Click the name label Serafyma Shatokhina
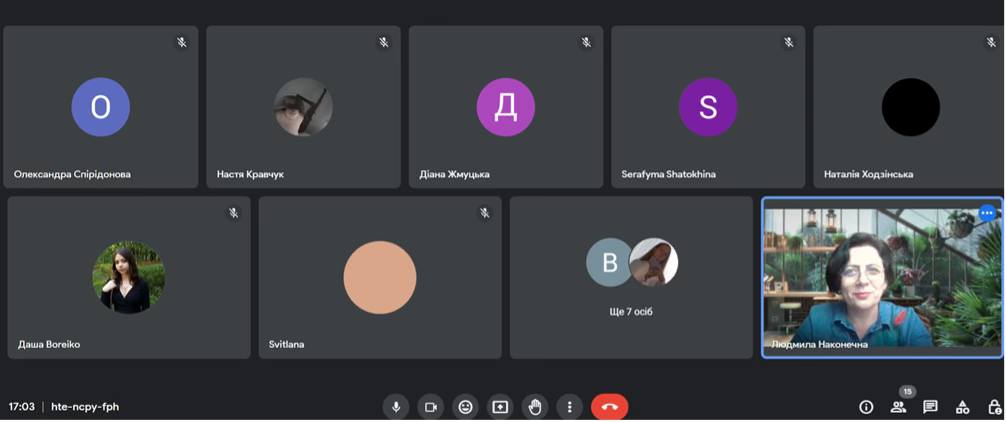1006x422 pixels. click(669, 174)
